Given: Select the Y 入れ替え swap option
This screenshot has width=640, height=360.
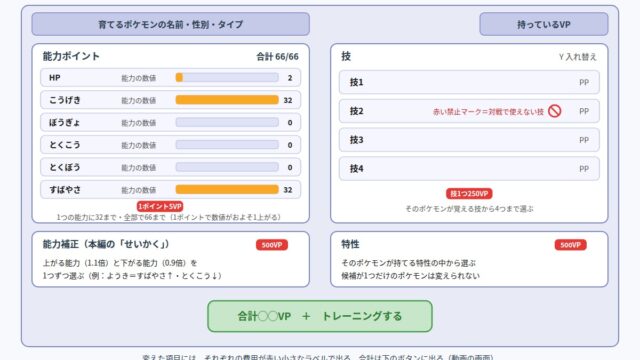Looking at the screenshot, I should click(x=578, y=57).
